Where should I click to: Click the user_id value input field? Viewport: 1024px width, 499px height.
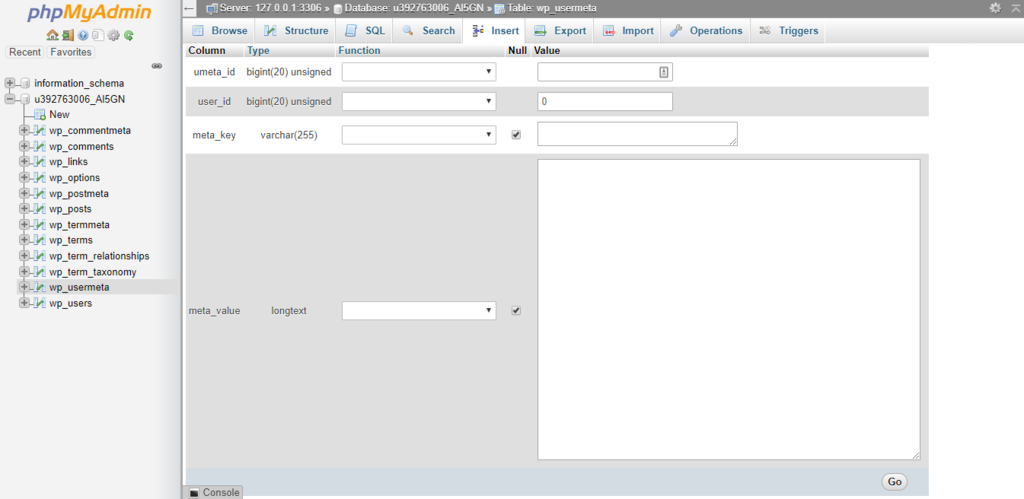pos(604,102)
